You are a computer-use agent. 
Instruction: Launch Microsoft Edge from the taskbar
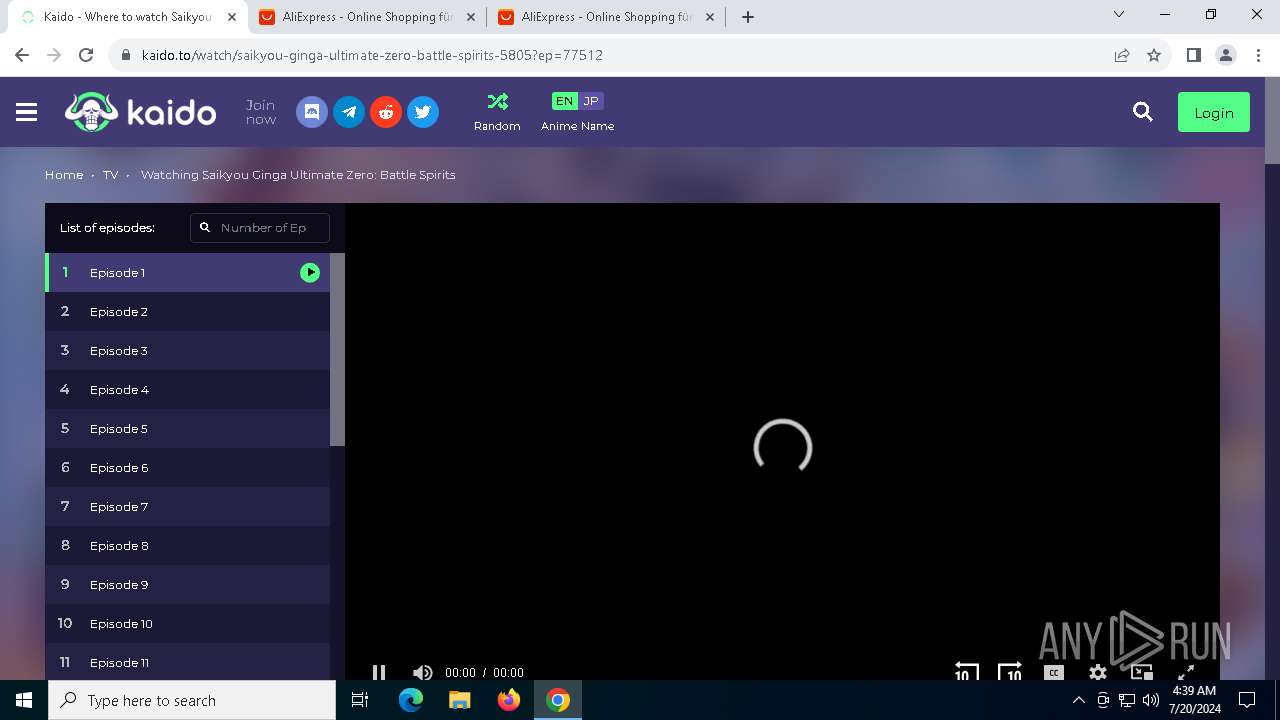[x=411, y=700]
